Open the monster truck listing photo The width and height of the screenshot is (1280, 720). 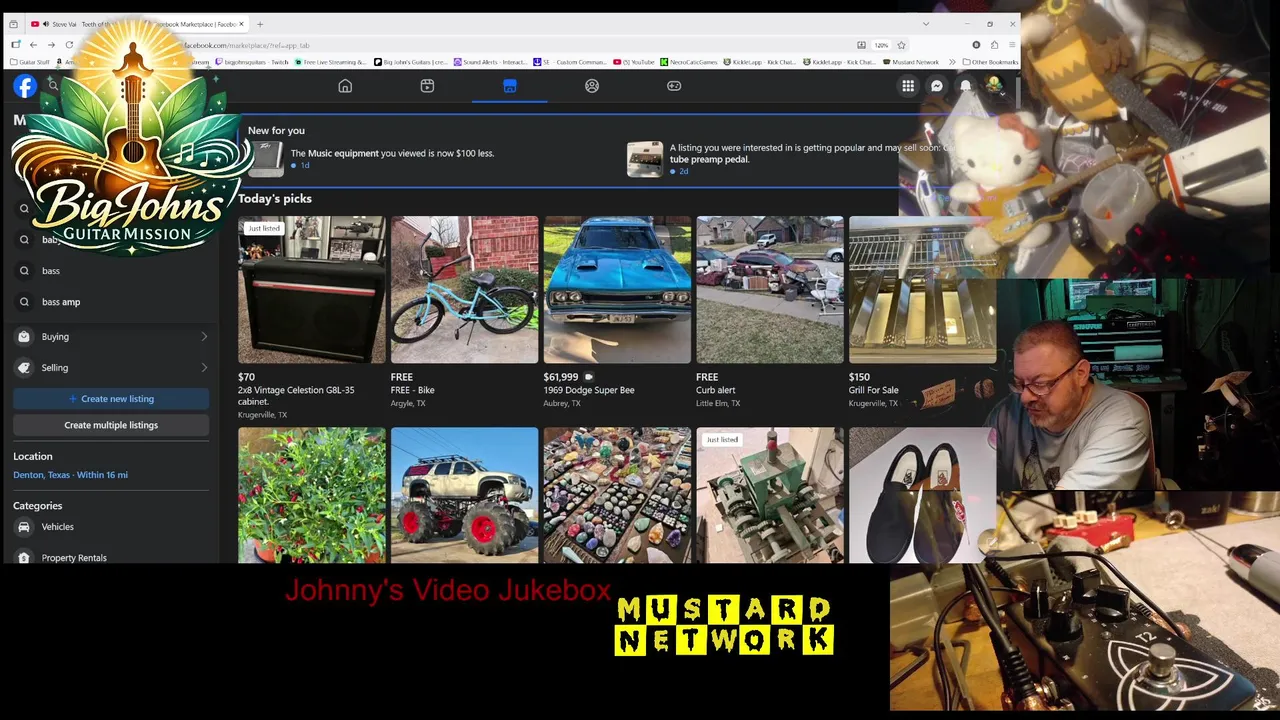pyautogui.click(x=464, y=496)
